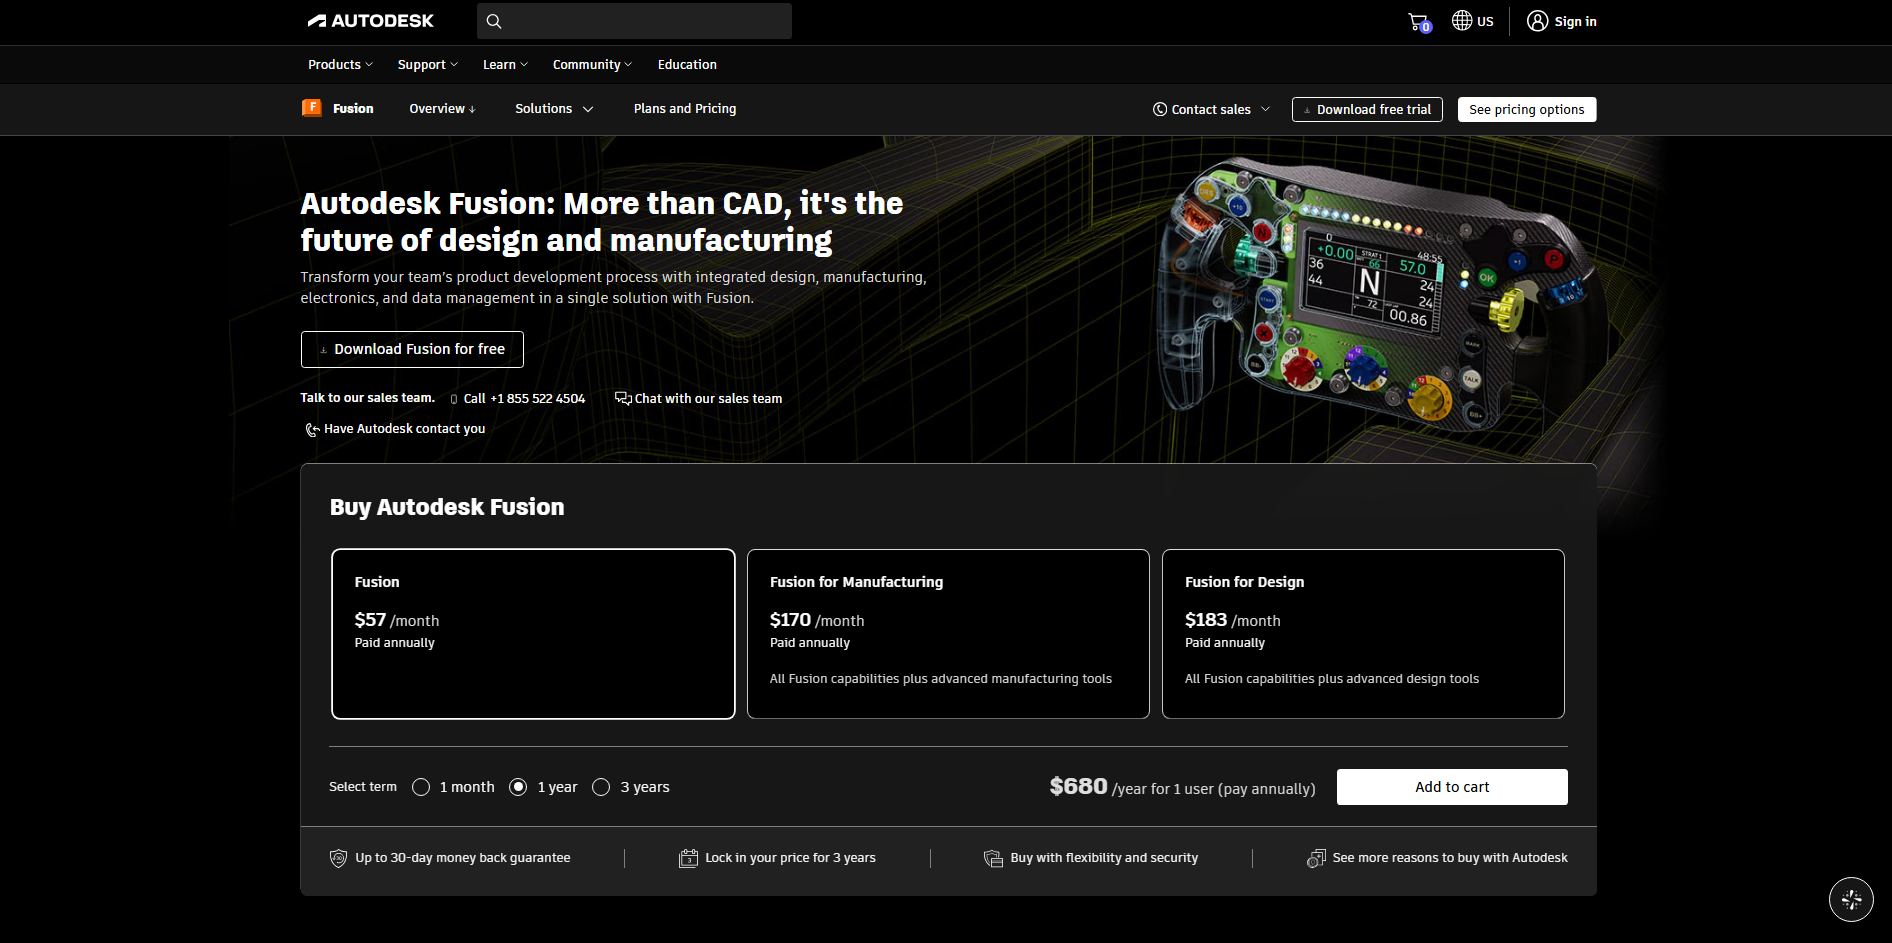Expand the Solutions dropdown
1892x943 pixels.
[x=554, y=108]
